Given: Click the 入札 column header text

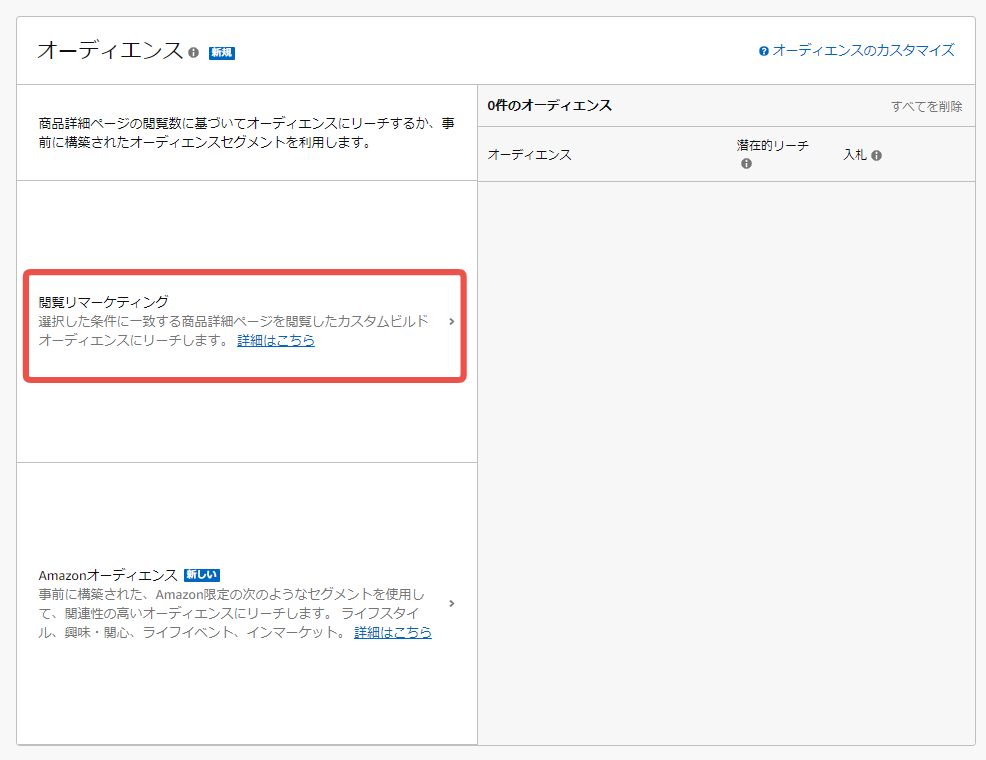Looking at the screenshot, I should [x=854, y=155].
